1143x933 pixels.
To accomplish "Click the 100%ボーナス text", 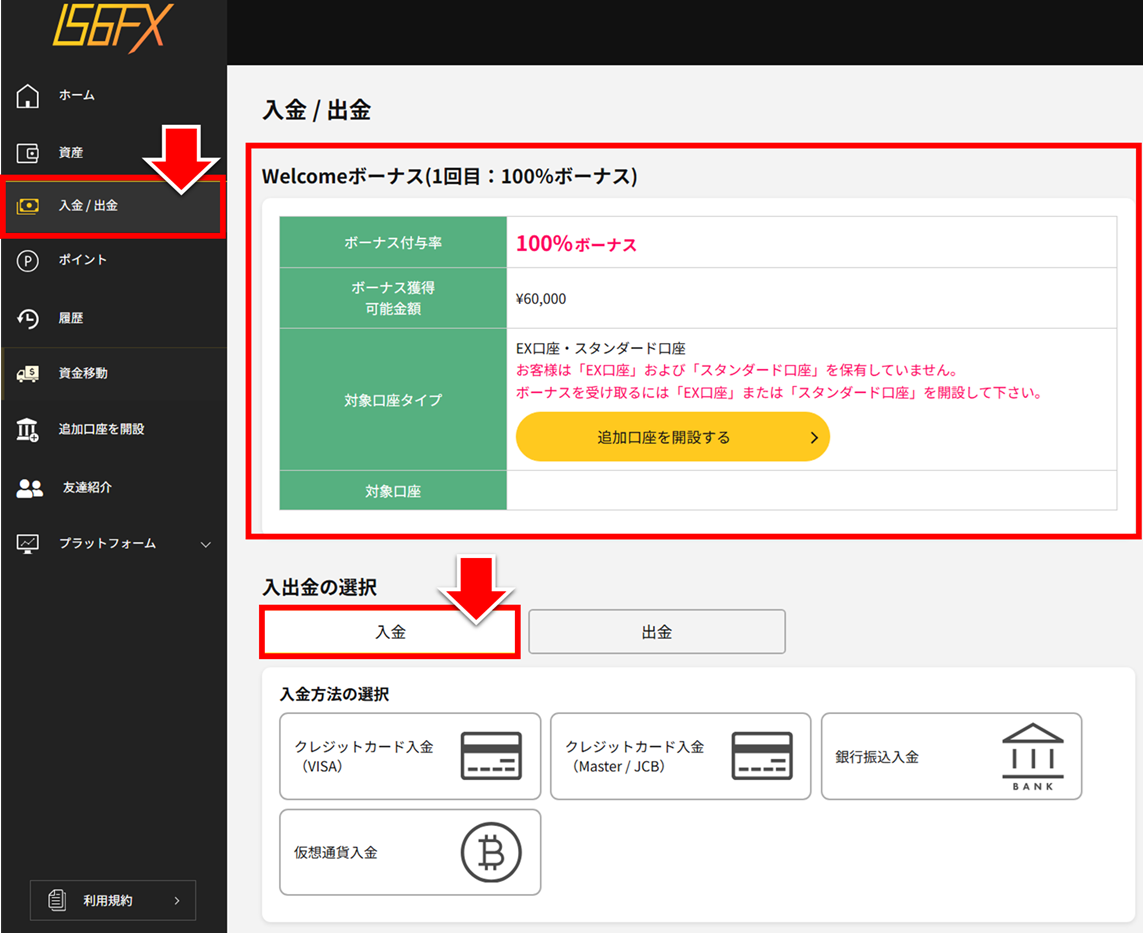I will [576, 243].
